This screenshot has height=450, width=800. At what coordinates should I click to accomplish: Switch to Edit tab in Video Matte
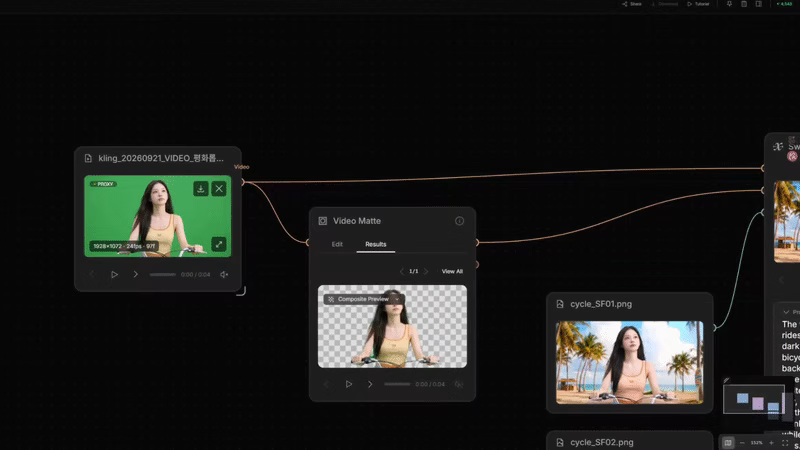[337, 244]
